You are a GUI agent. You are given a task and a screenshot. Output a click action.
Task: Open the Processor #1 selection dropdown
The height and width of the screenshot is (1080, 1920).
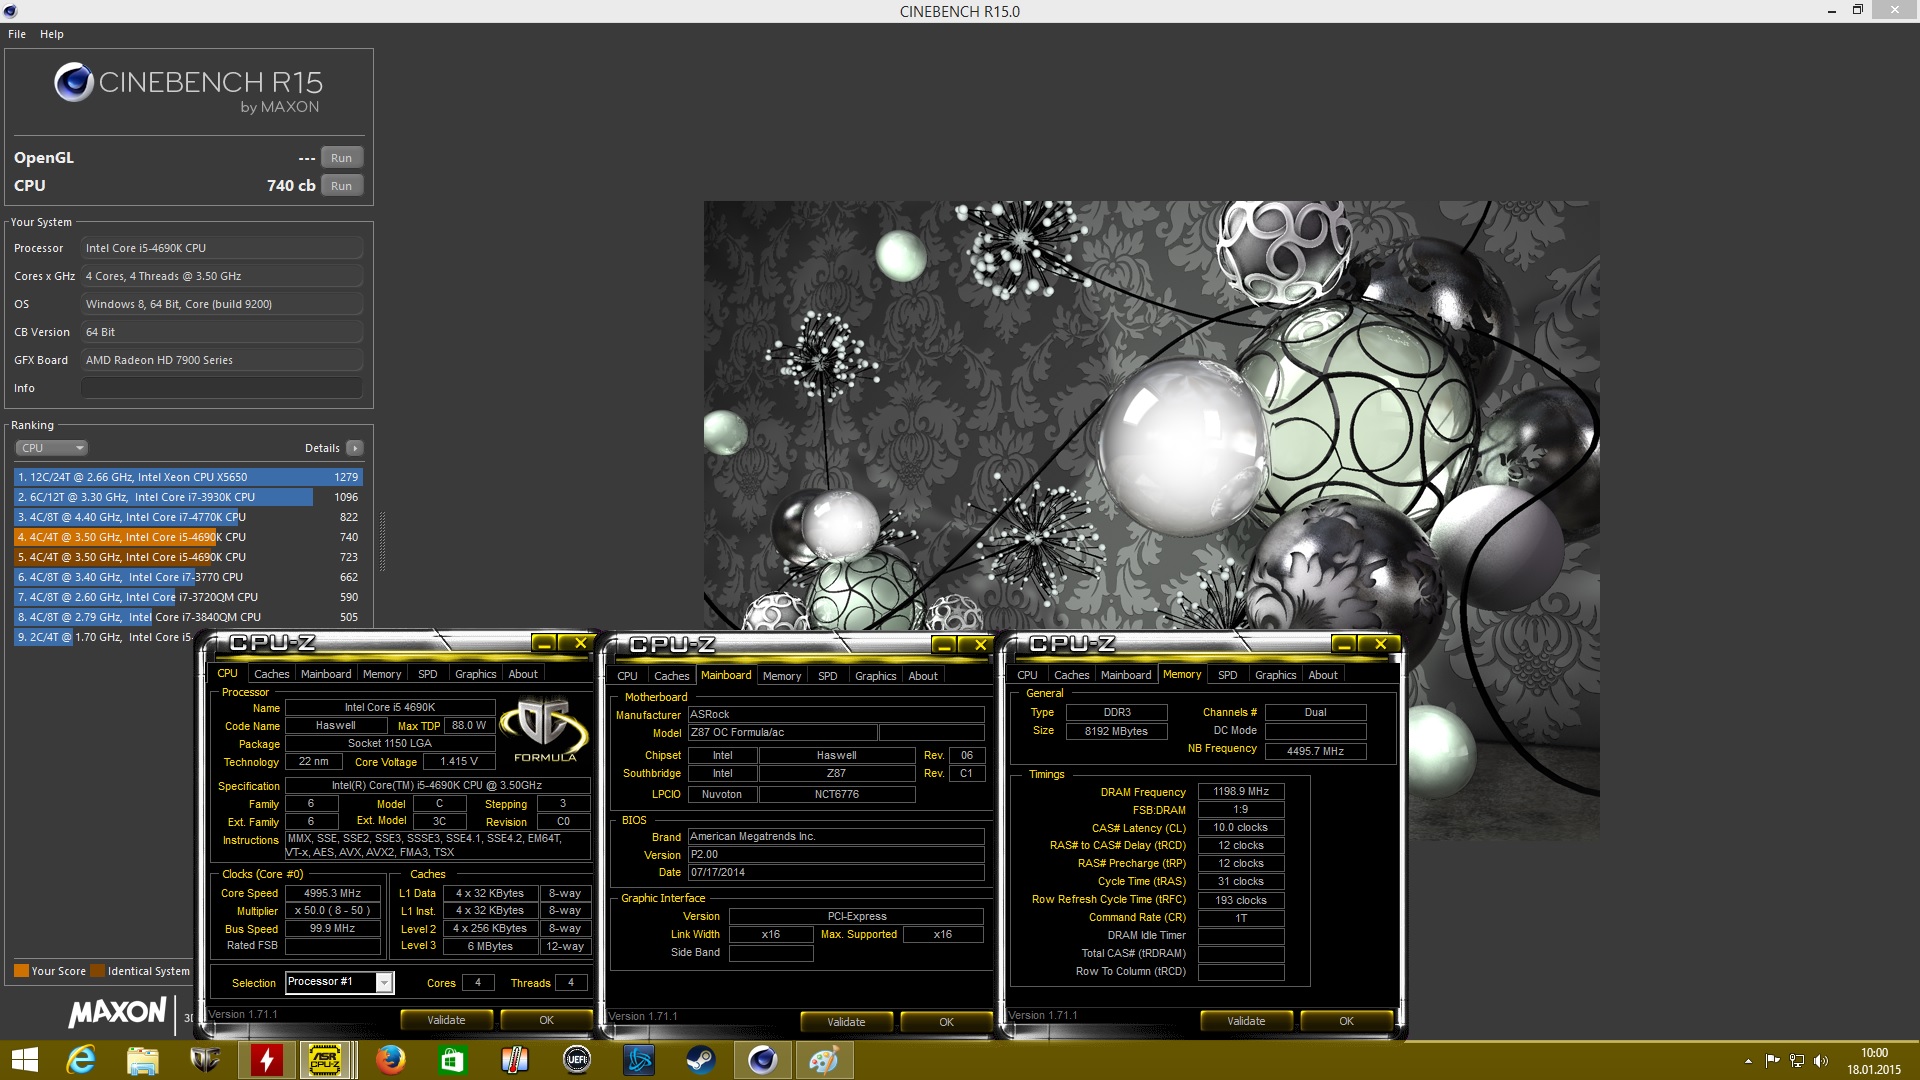[x=340, y=982]
